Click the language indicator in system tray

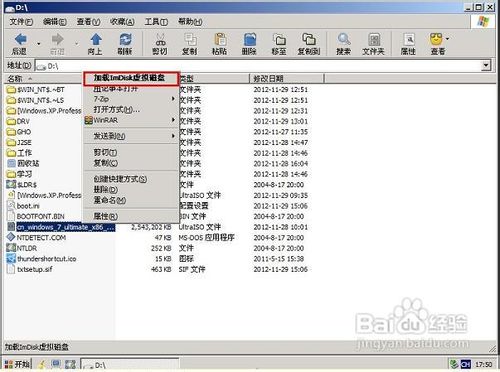click(465, 364)
